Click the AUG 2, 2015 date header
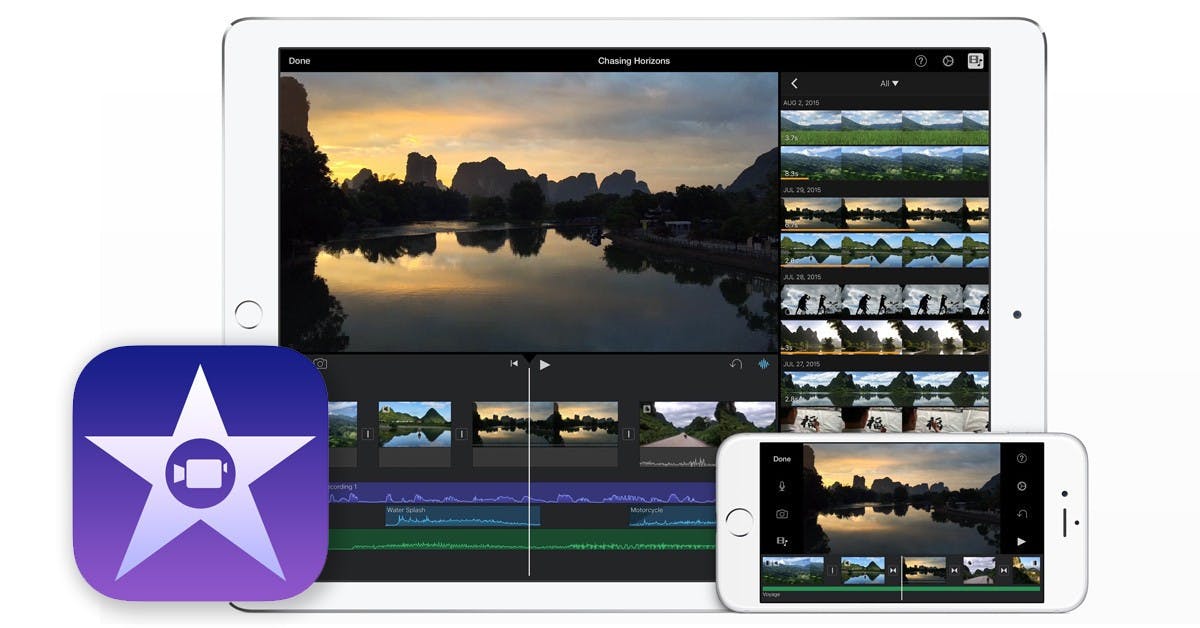 pos(802,103)
